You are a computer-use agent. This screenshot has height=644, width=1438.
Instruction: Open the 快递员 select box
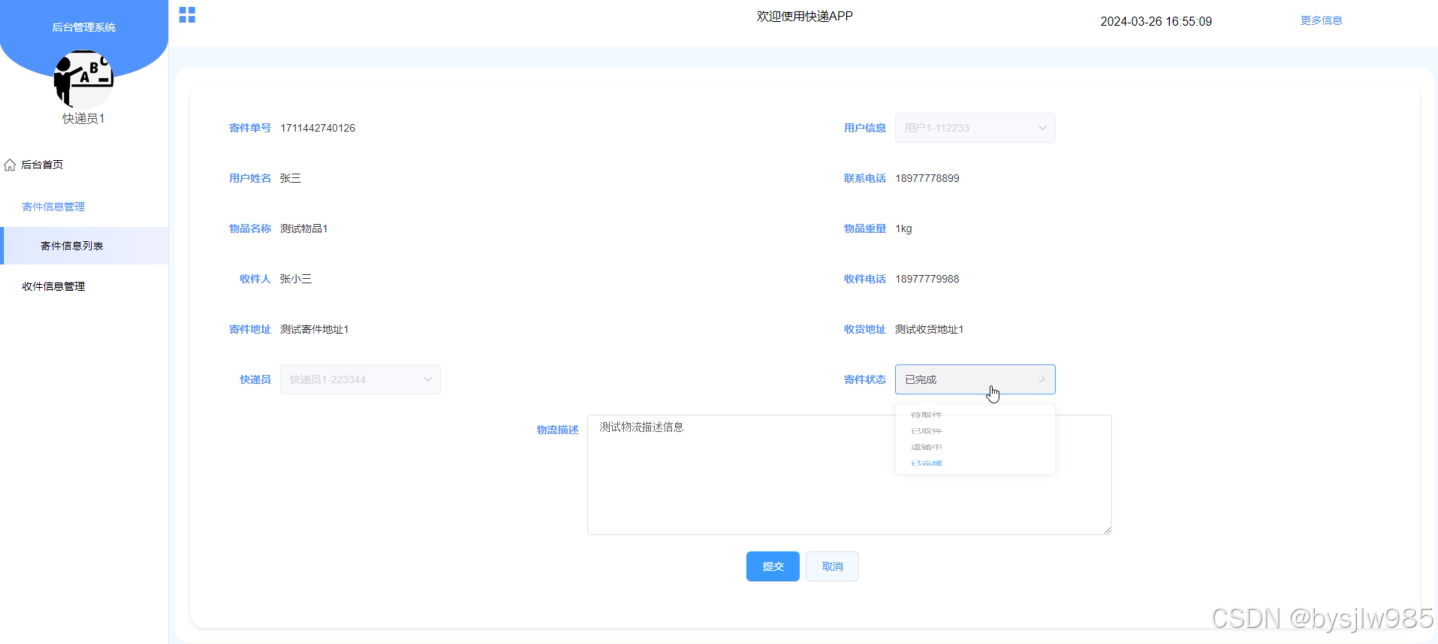click(x=360, y=379)
